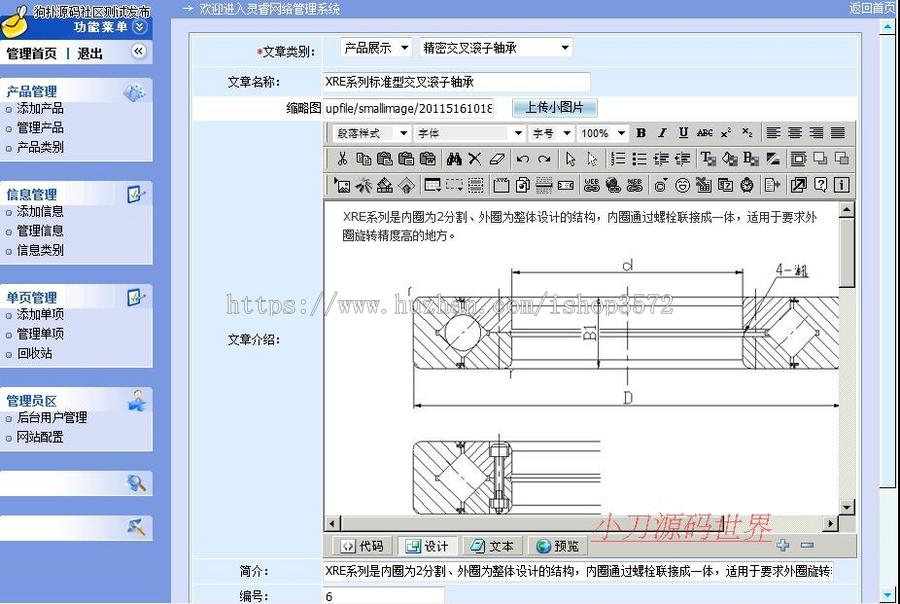Click the insert clock time icon
This screenshot has height=604, width=900.
click(747, 185)
